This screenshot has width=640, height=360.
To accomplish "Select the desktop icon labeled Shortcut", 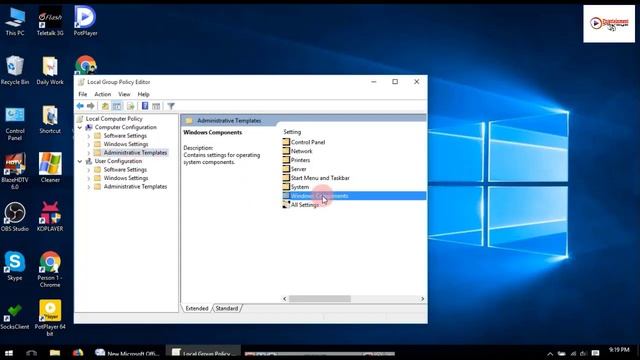I will pyautogui.click(x=50, y=120).
